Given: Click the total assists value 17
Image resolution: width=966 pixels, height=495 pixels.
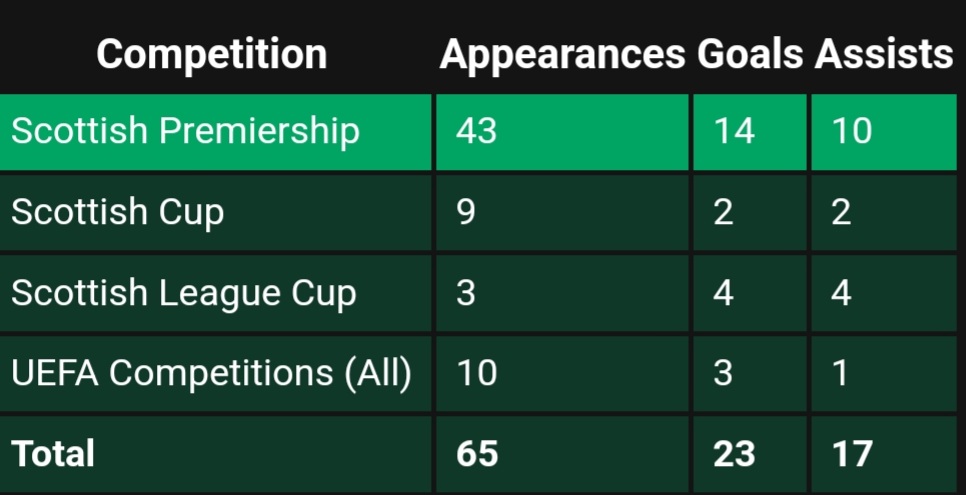Looking at the screenshot, I should [x=852, y=454].
